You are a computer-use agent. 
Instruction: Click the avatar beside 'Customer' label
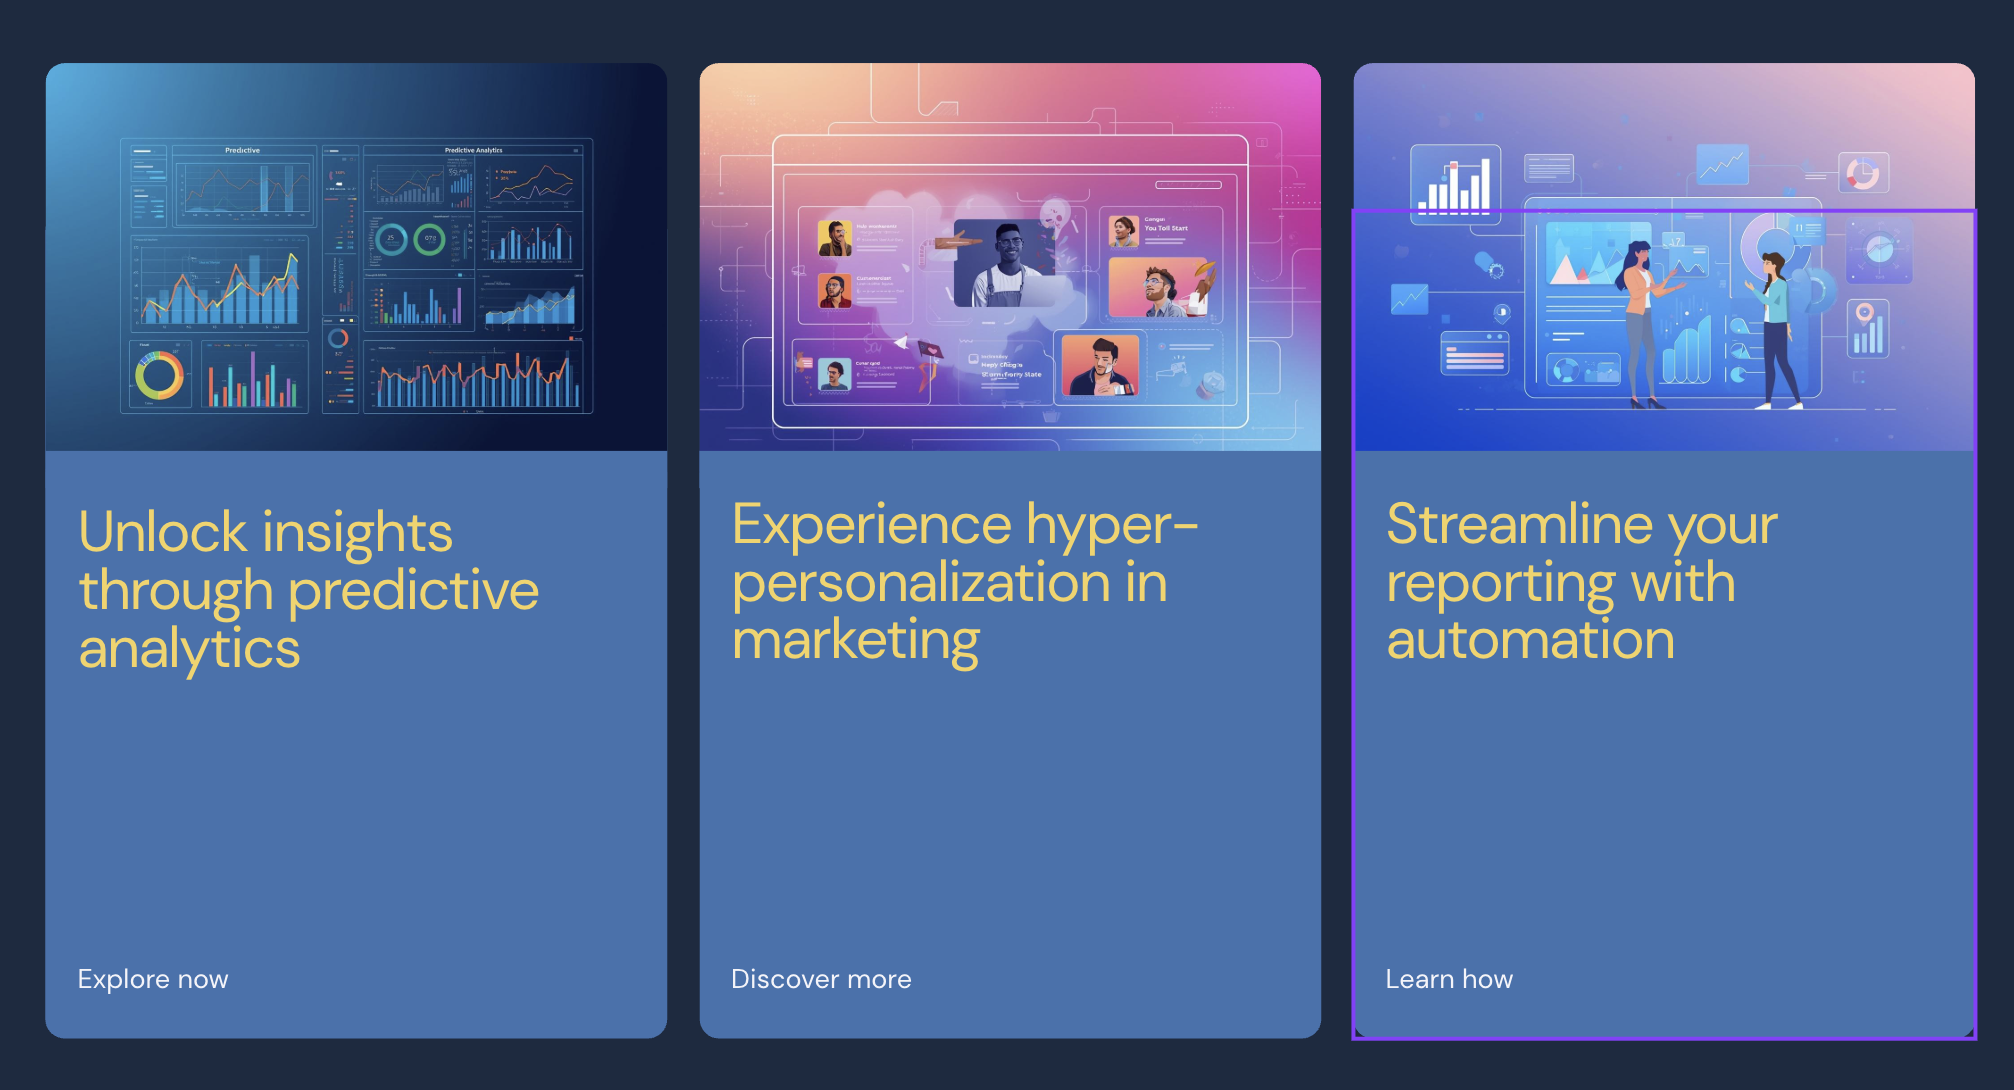click(x=834, y=293)
